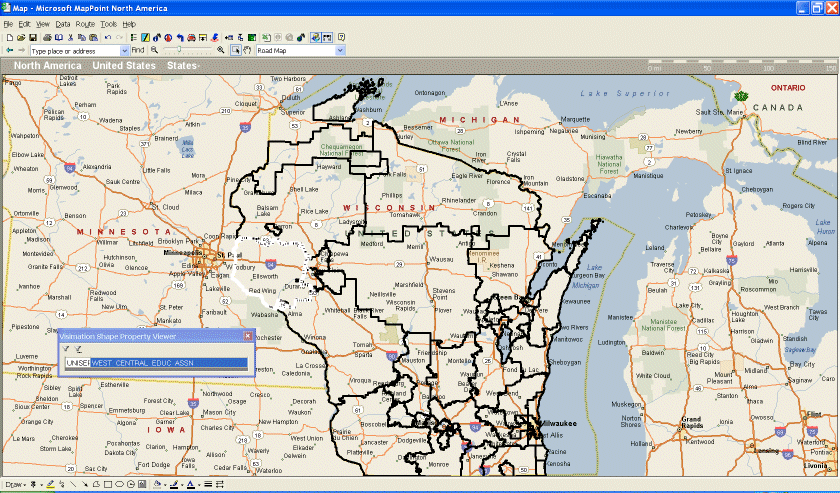This screenshot has height=493, width=840.
Task: Open the View menu
Action: [43, 24]
